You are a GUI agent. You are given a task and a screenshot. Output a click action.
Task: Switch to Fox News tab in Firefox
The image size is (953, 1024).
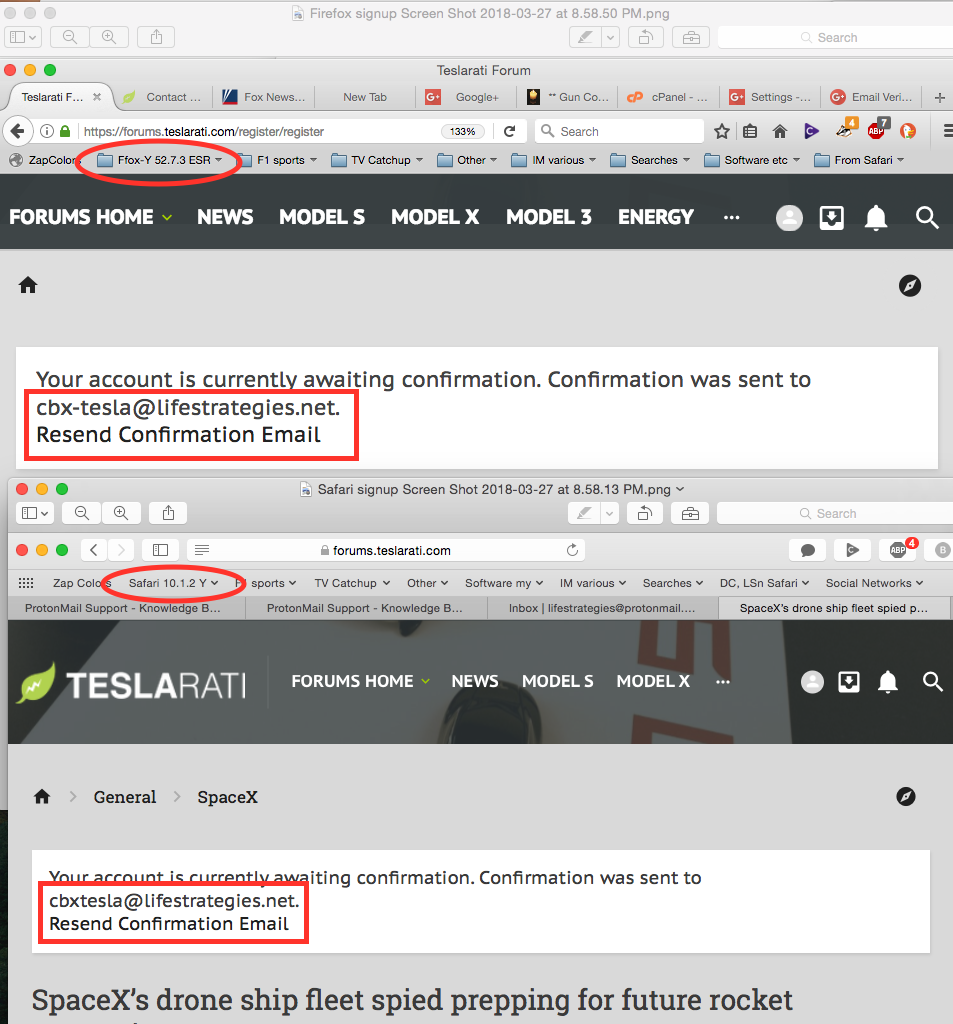[x=265, y=97]
